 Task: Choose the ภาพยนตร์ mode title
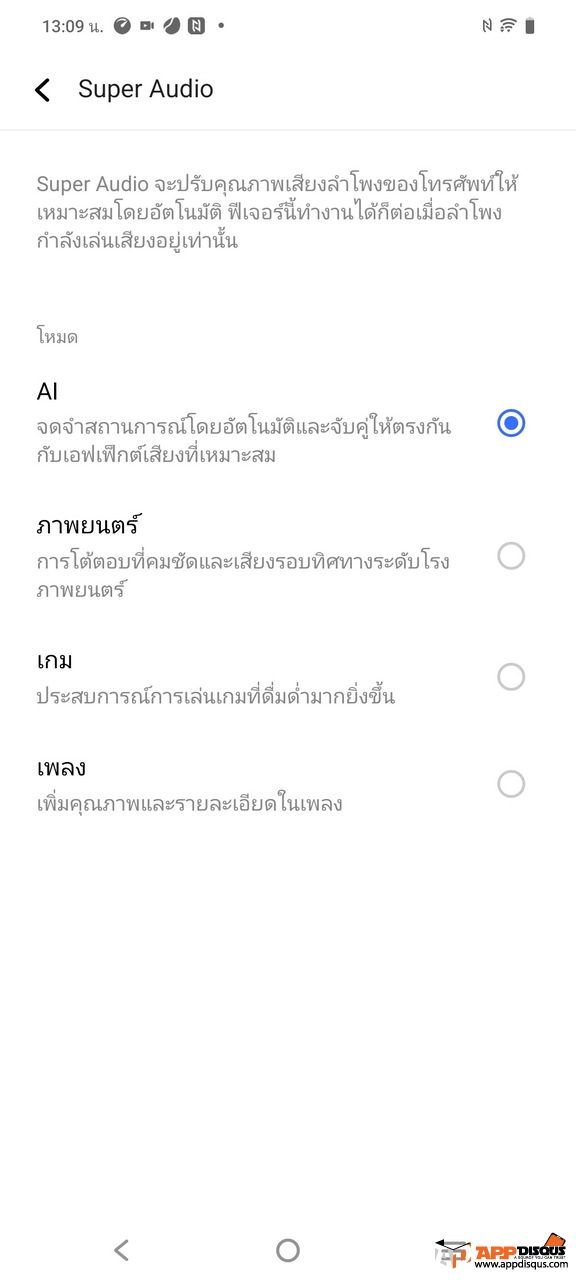point(86,524)
